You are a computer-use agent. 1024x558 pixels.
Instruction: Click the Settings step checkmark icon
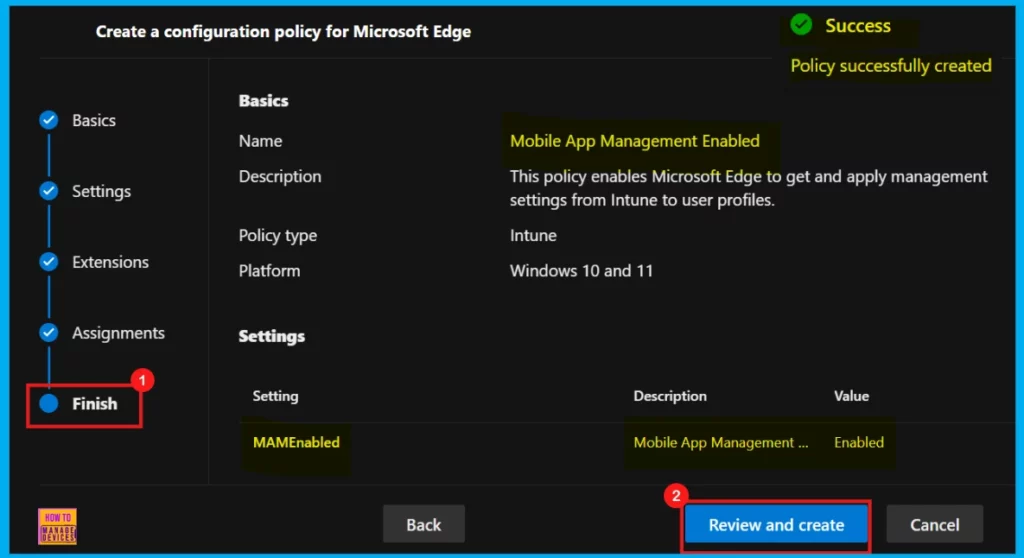49,191
